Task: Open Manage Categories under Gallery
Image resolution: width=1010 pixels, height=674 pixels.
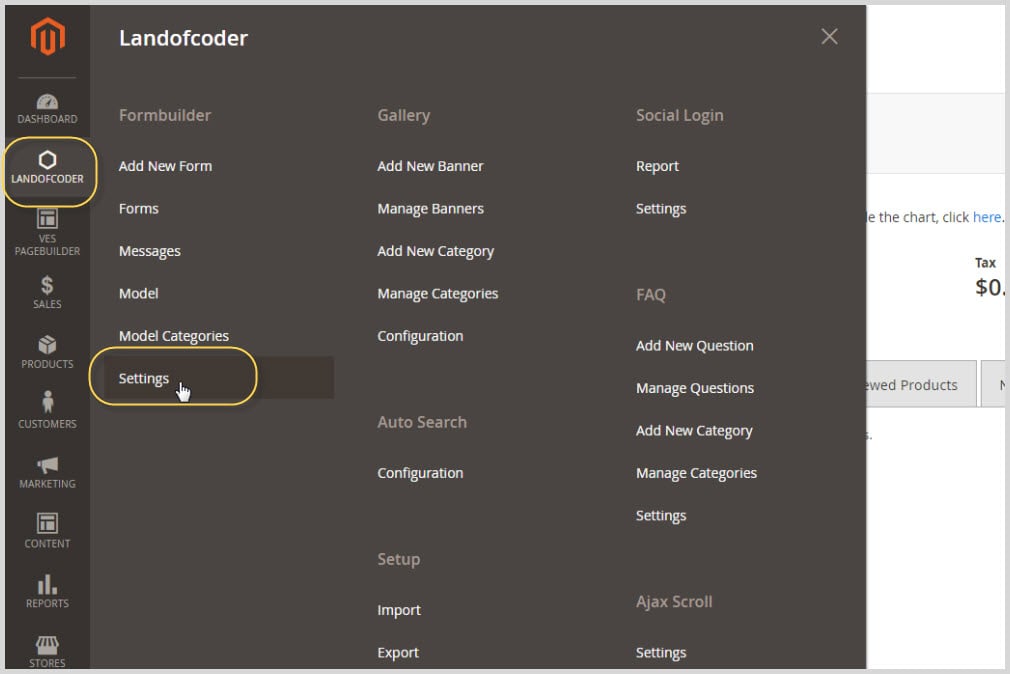Action: coord(438,293)
